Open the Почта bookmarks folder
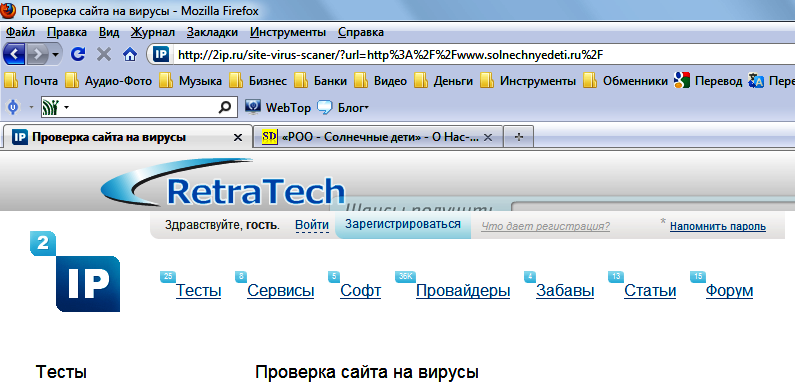This screenshot has height=390, width=795. coord(31,81)
